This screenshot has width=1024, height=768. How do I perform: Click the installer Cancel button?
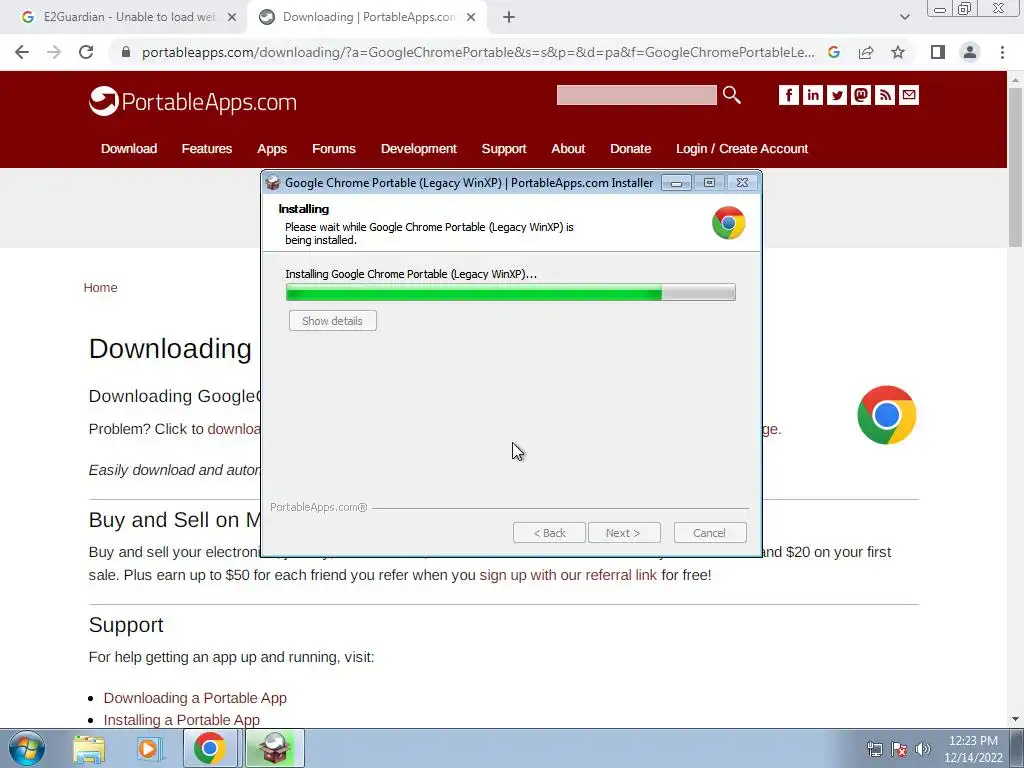pos(710,533)
